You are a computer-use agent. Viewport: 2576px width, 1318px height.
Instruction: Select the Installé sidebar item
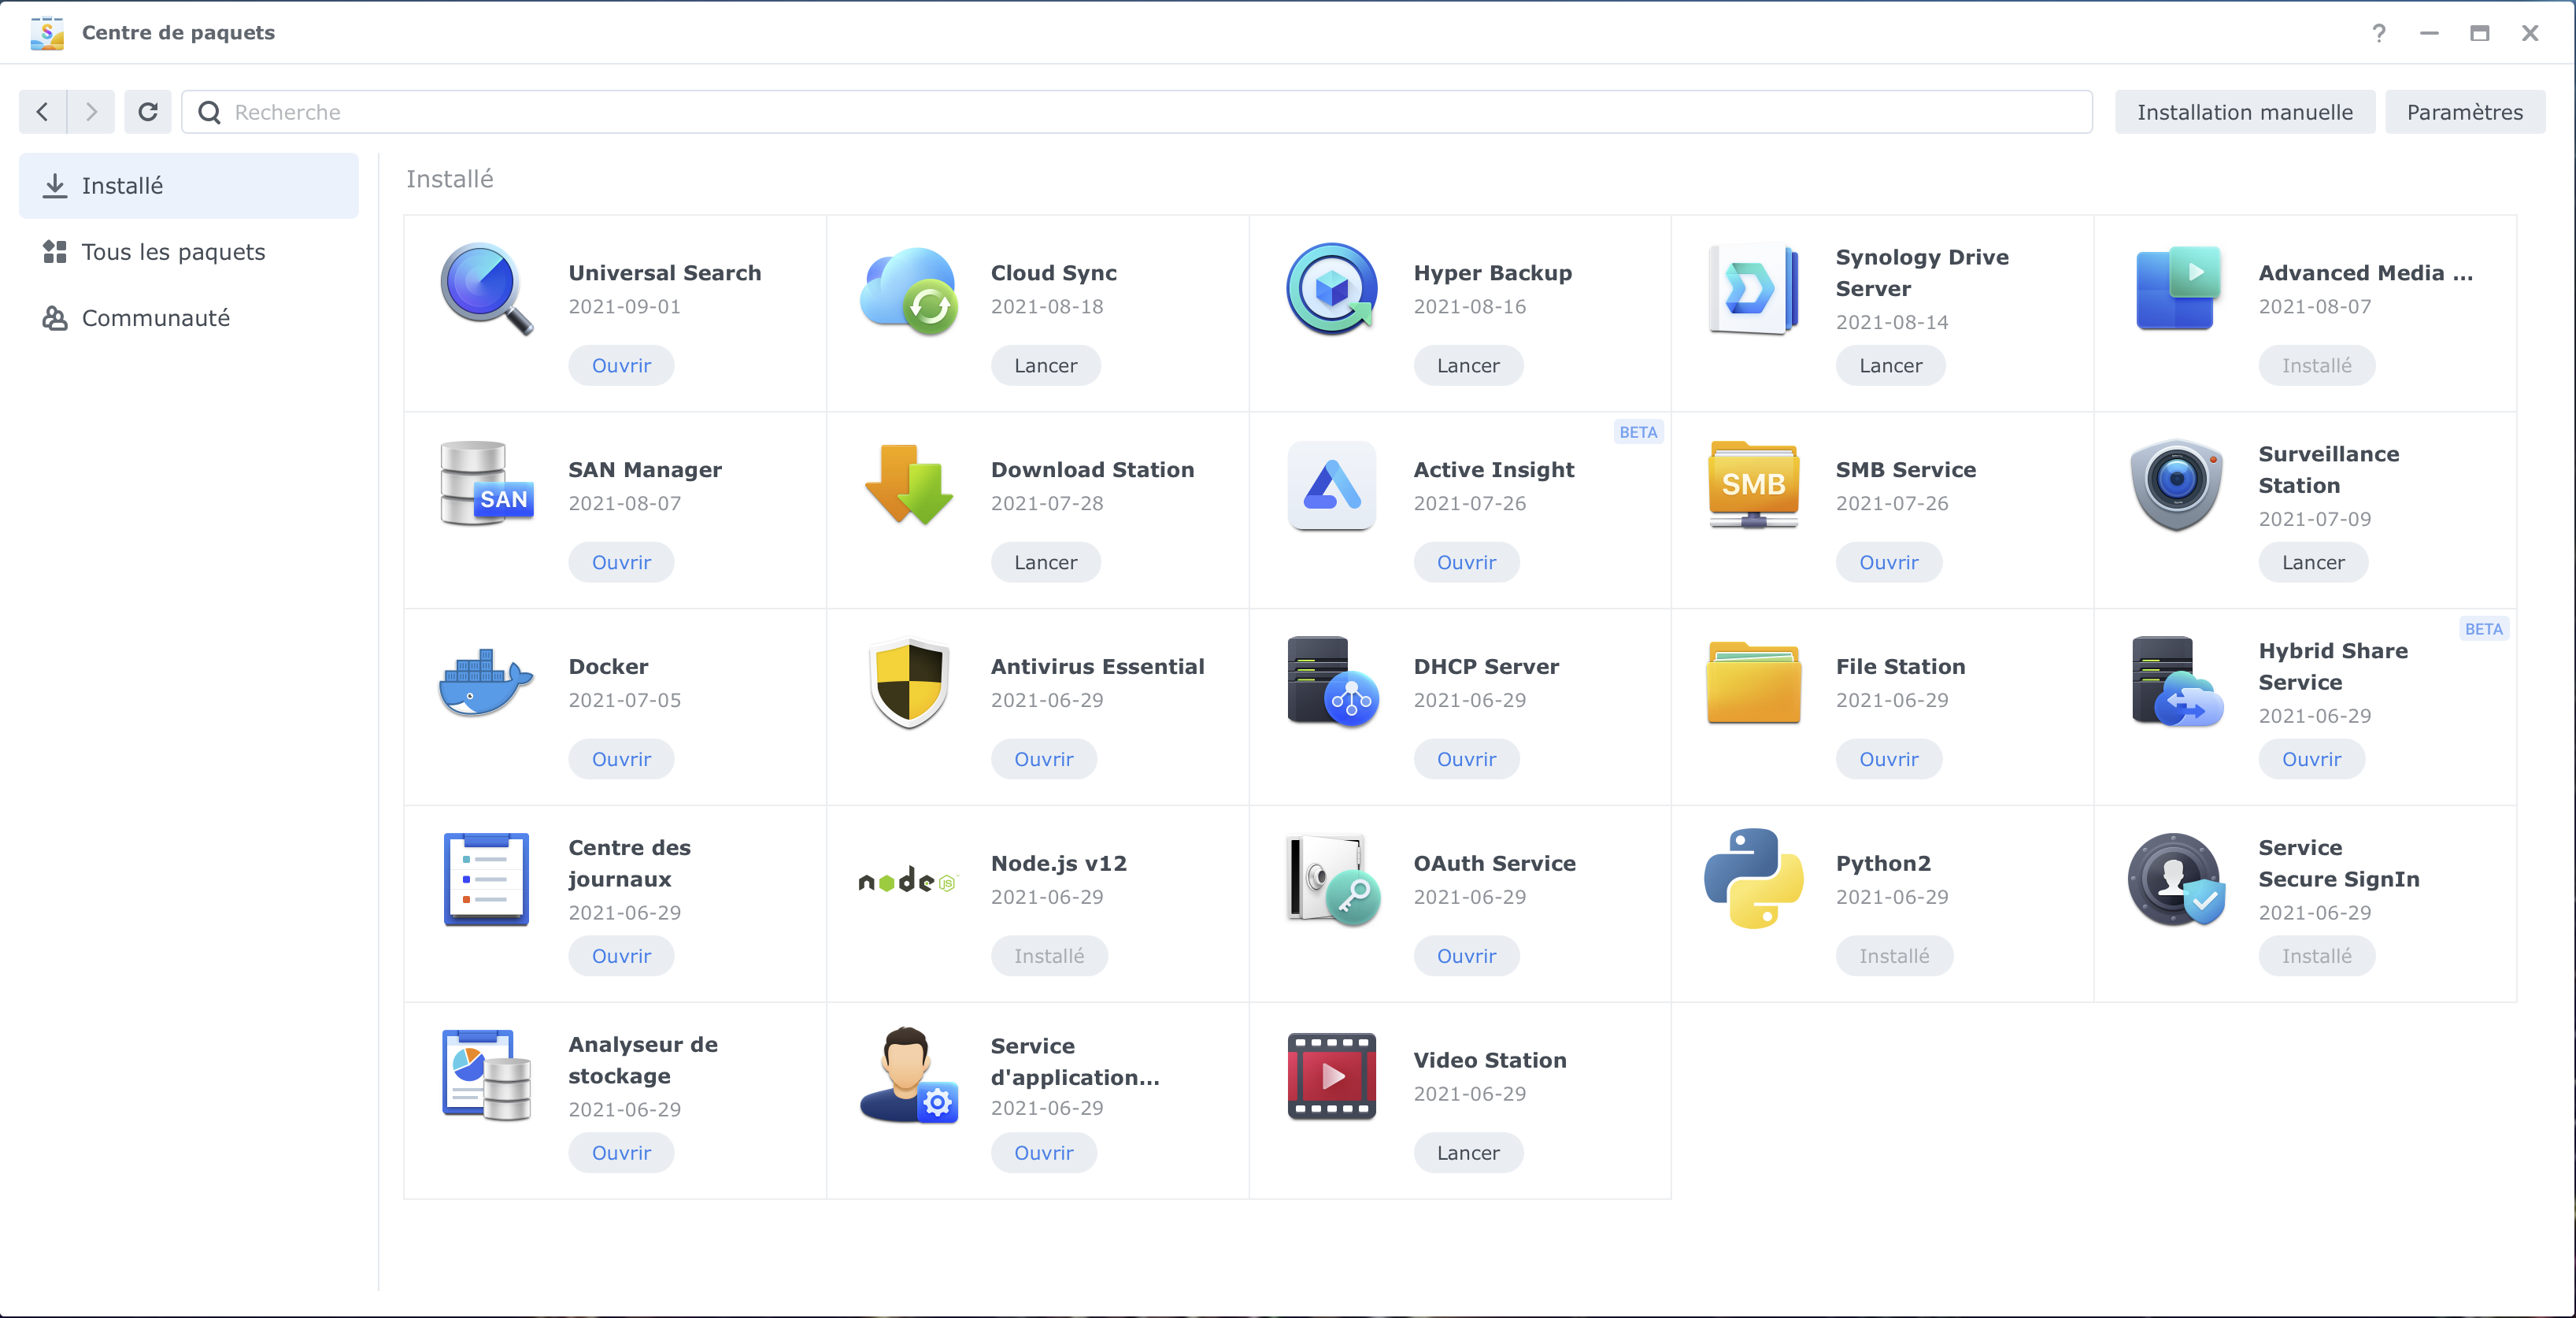[122, 186]
